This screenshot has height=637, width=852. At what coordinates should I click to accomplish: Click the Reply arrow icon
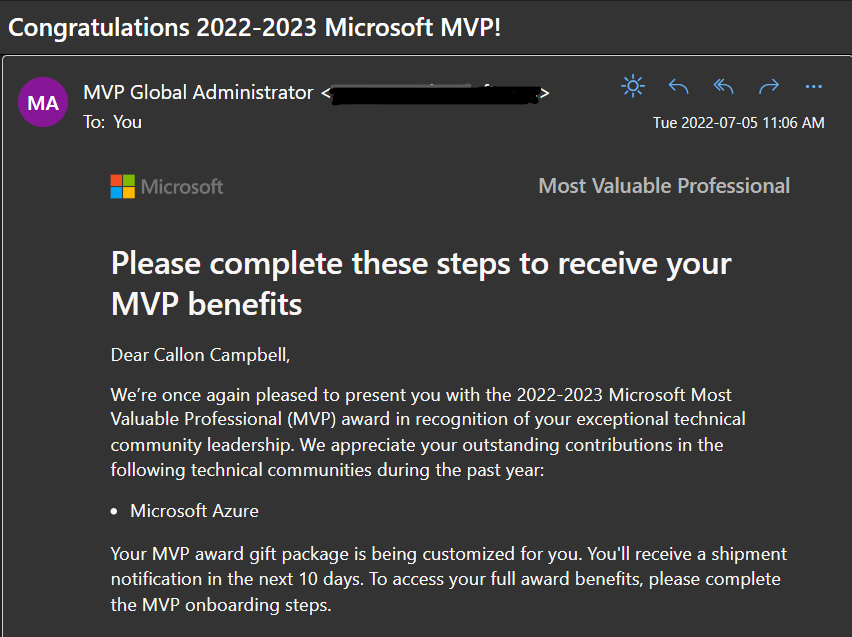678,87
